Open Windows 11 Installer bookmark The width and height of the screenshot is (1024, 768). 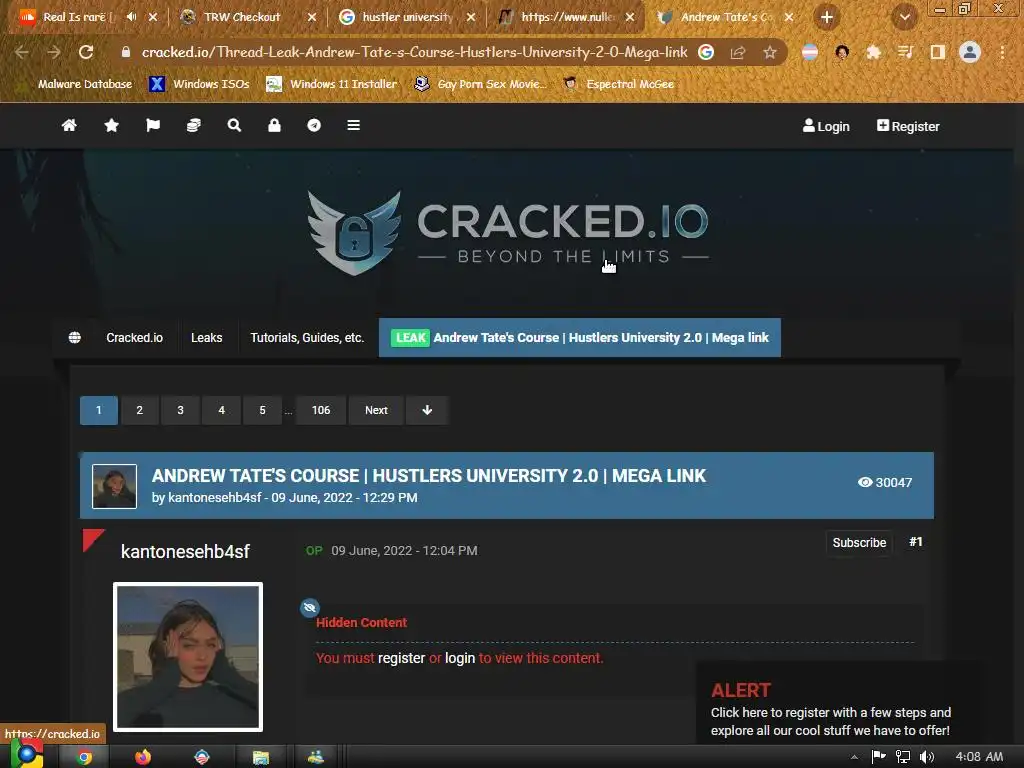click(332, 84)
